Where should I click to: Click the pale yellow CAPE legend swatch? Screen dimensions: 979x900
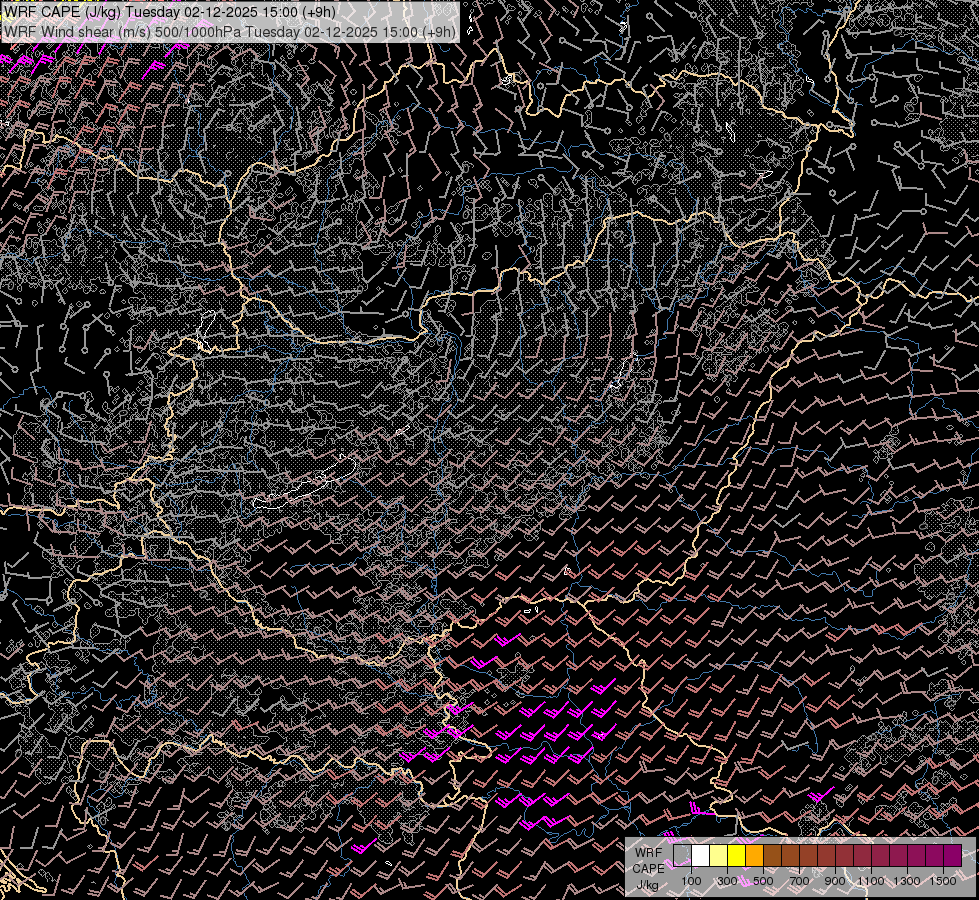click(718, 855)
